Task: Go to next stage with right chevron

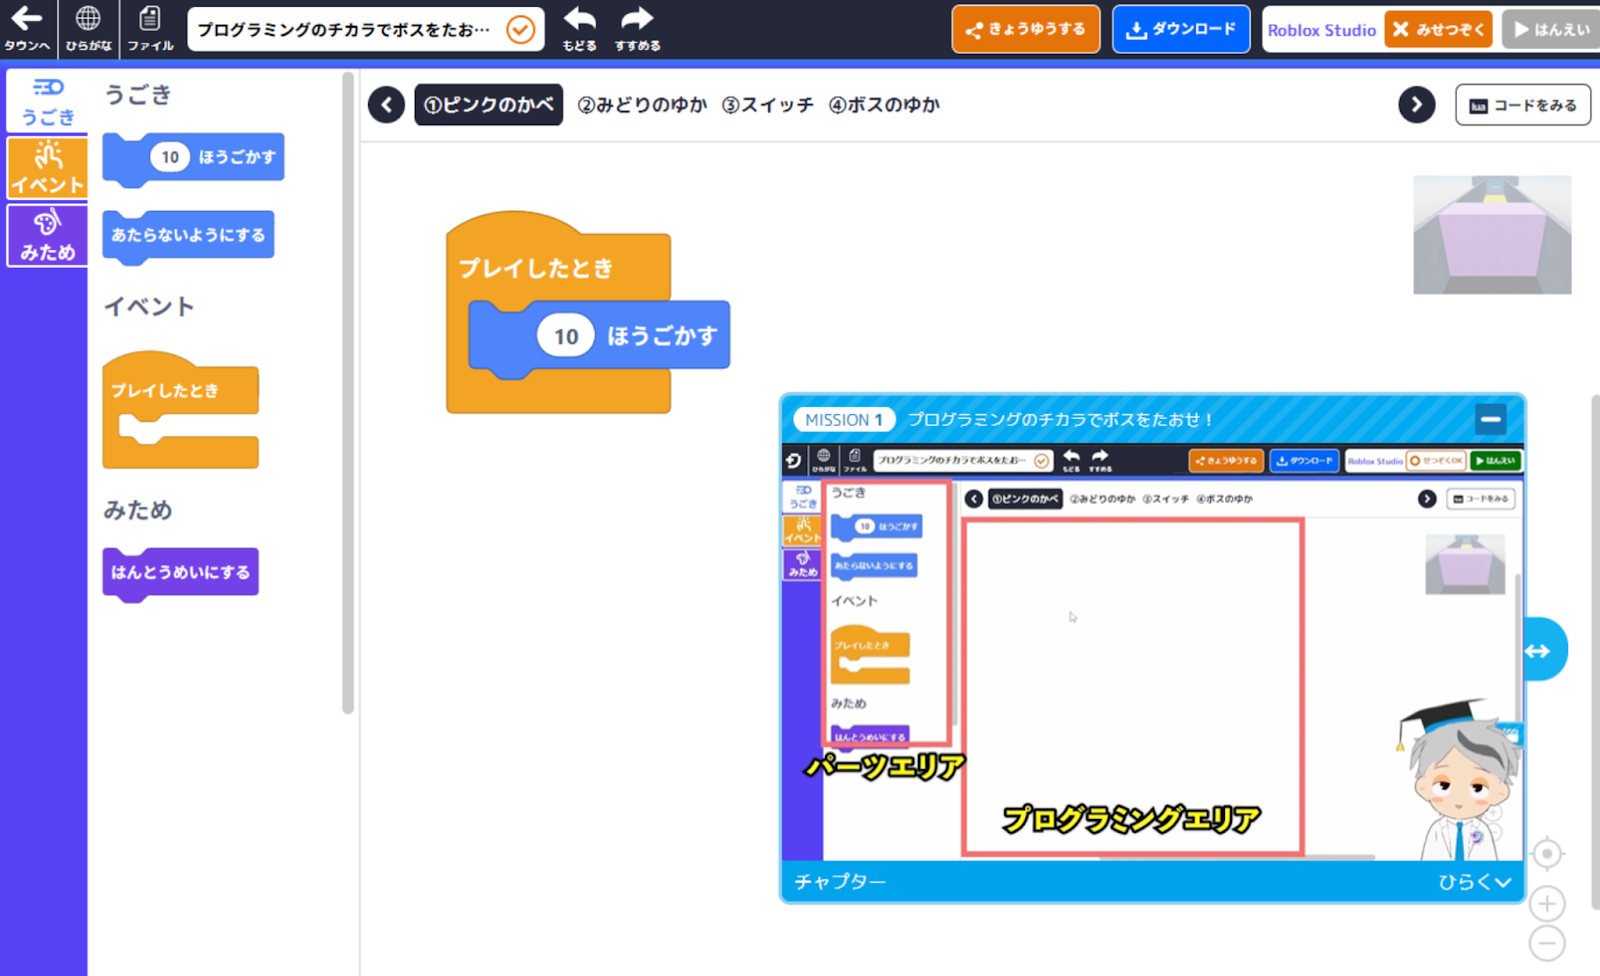Action: point(1416,105)
